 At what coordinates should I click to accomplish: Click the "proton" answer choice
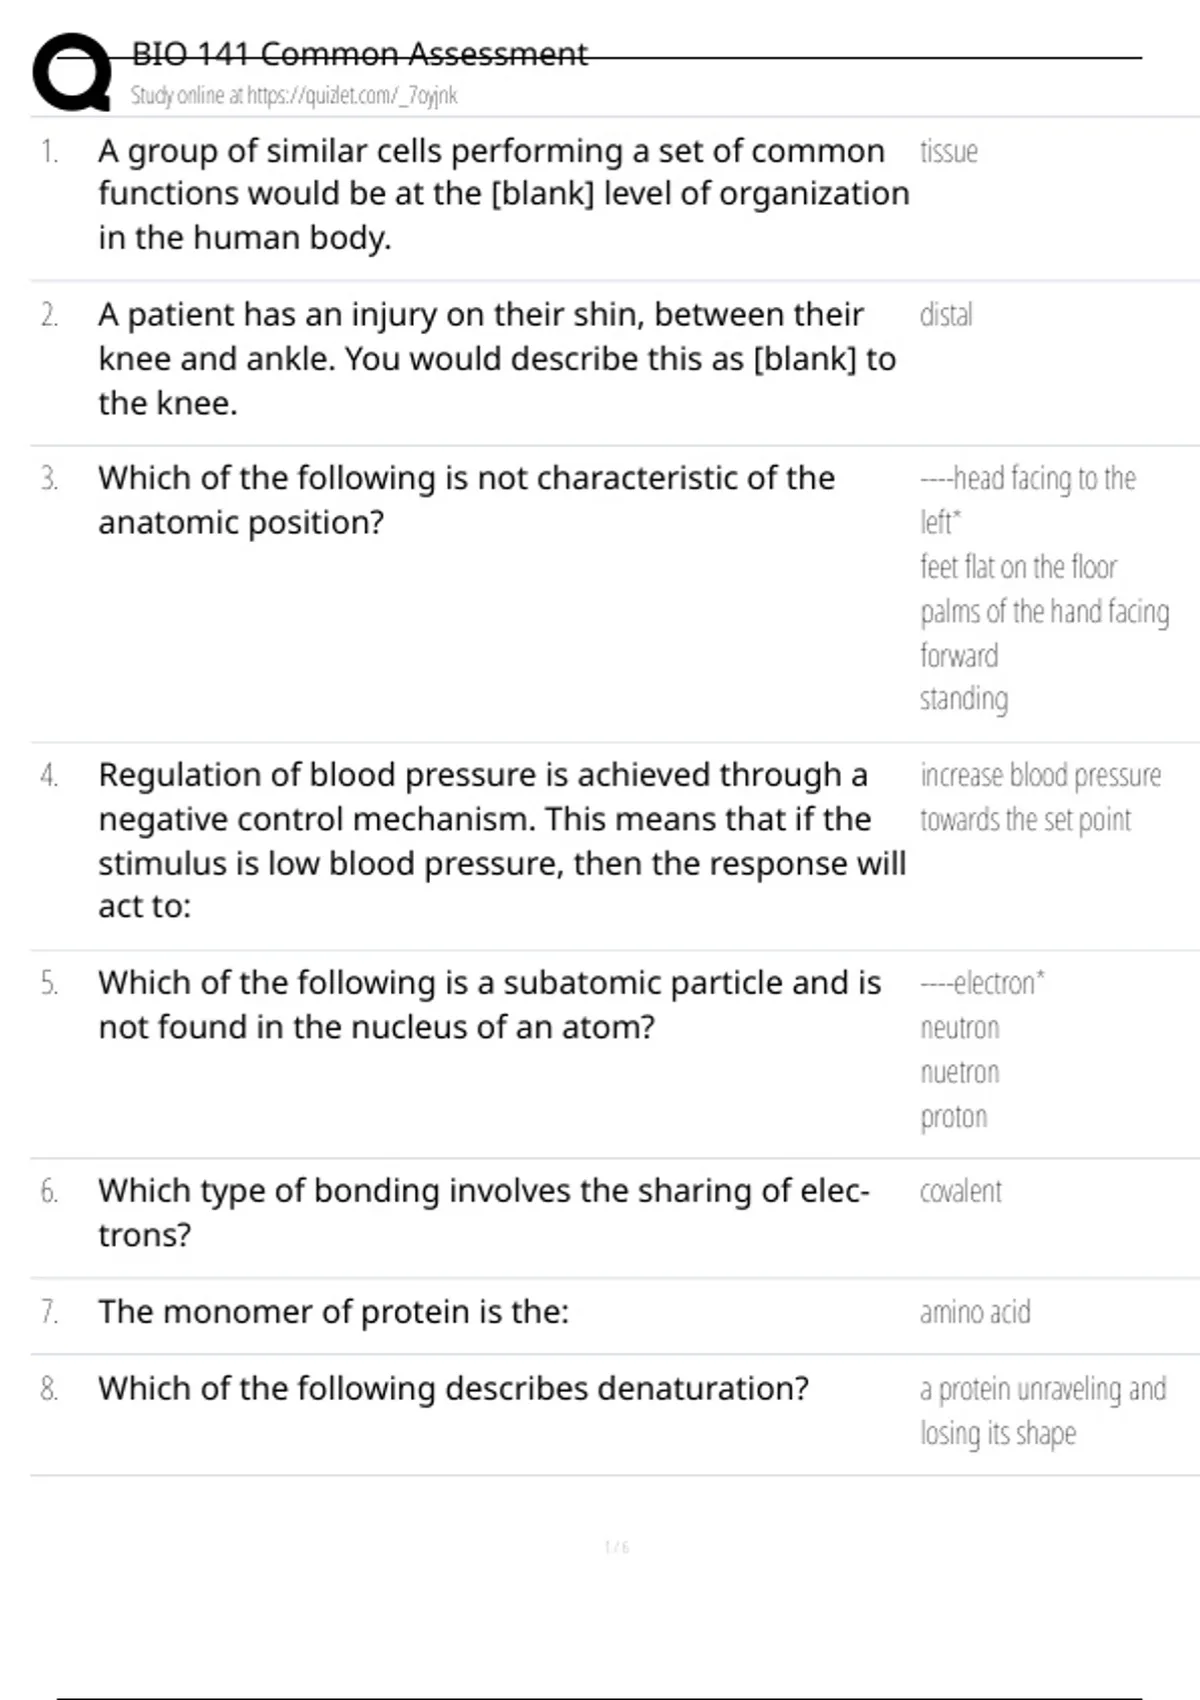[953, 1117]
